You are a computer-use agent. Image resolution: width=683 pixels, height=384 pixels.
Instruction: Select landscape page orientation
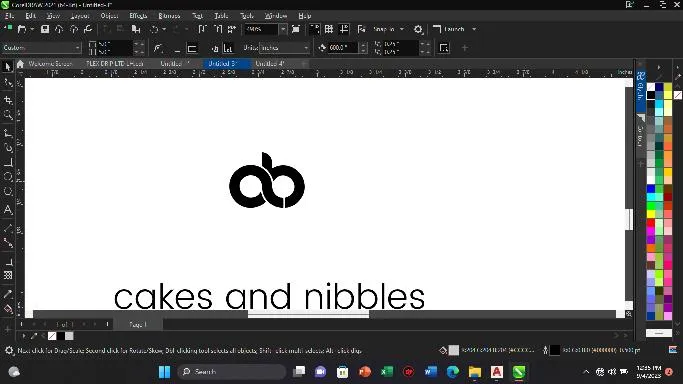(192, 48)
